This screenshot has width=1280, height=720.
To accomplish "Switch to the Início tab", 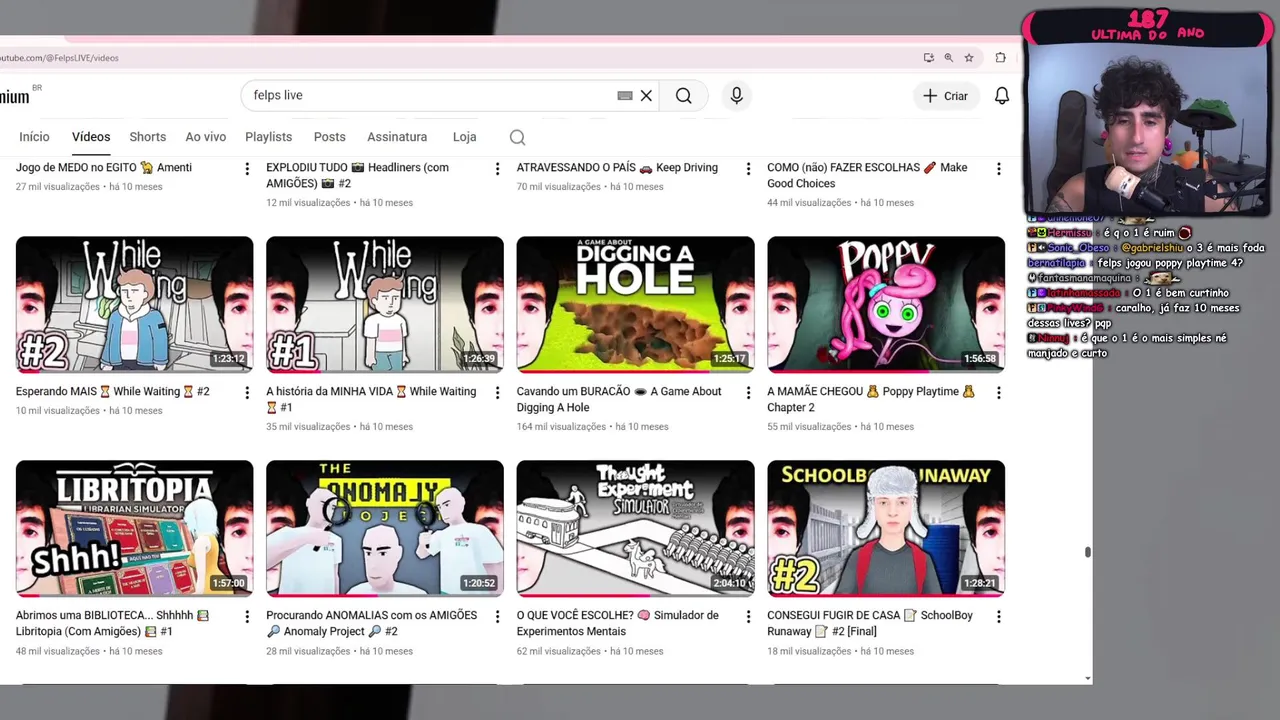I will click(34, 137).
